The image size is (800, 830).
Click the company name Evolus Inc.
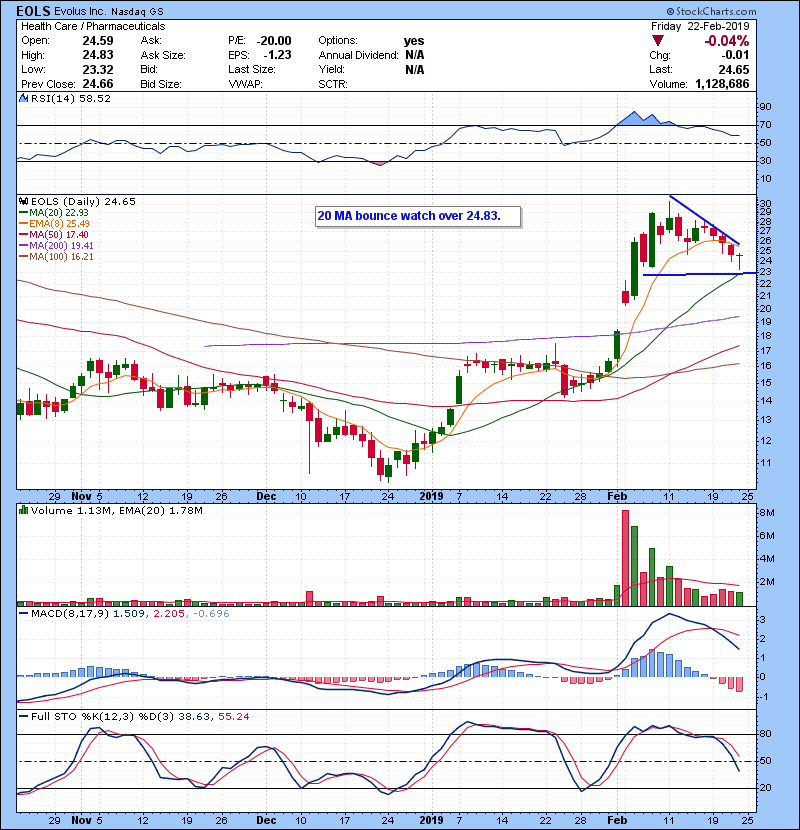click(x=80, y=11)
